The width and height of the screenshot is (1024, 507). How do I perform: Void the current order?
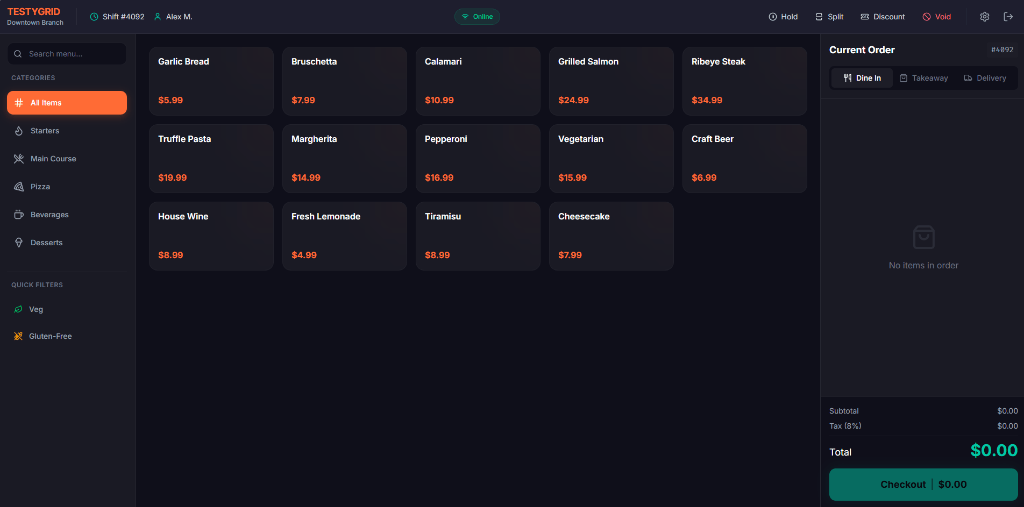point(936,17)
